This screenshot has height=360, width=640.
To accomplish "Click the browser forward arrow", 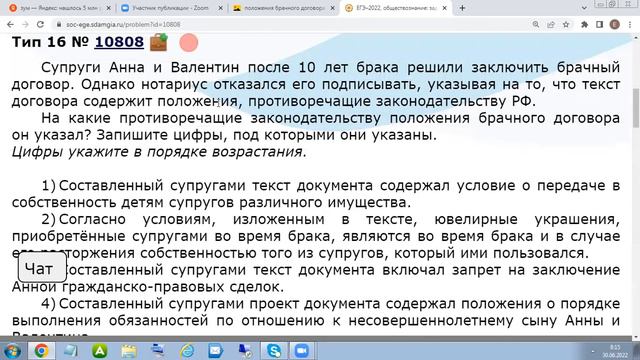I will pyautogui.click(x=25, y=24).
